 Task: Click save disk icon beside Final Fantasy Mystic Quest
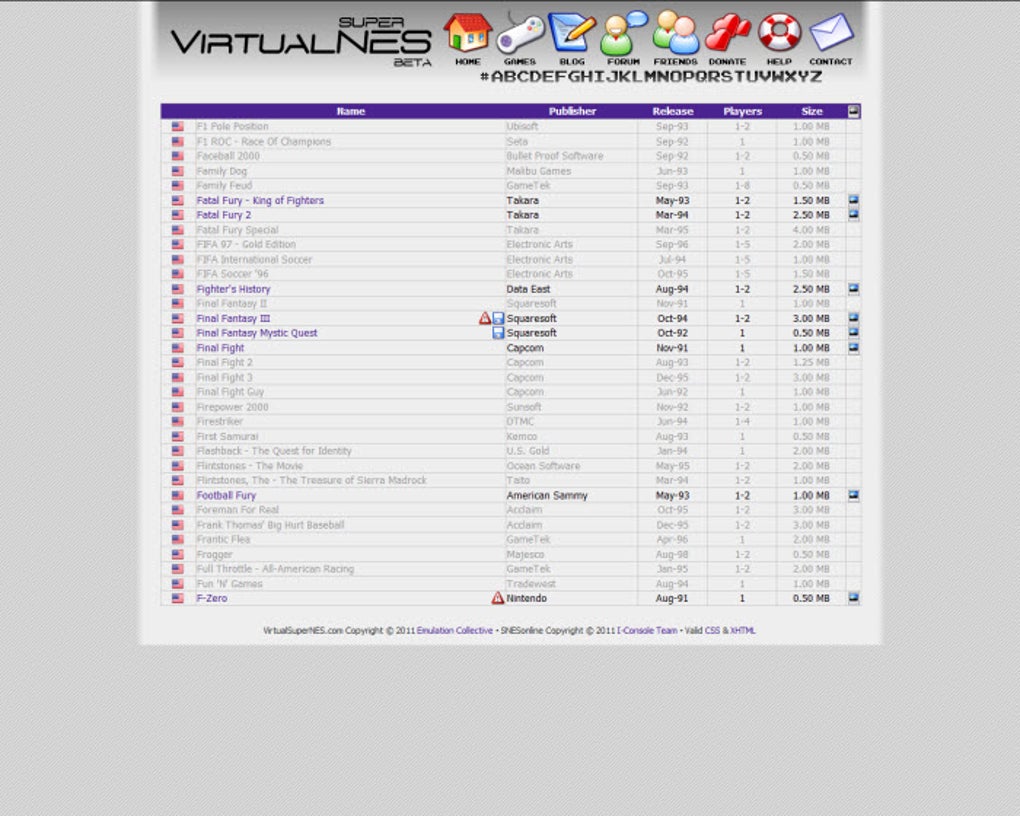pos(498,333)
